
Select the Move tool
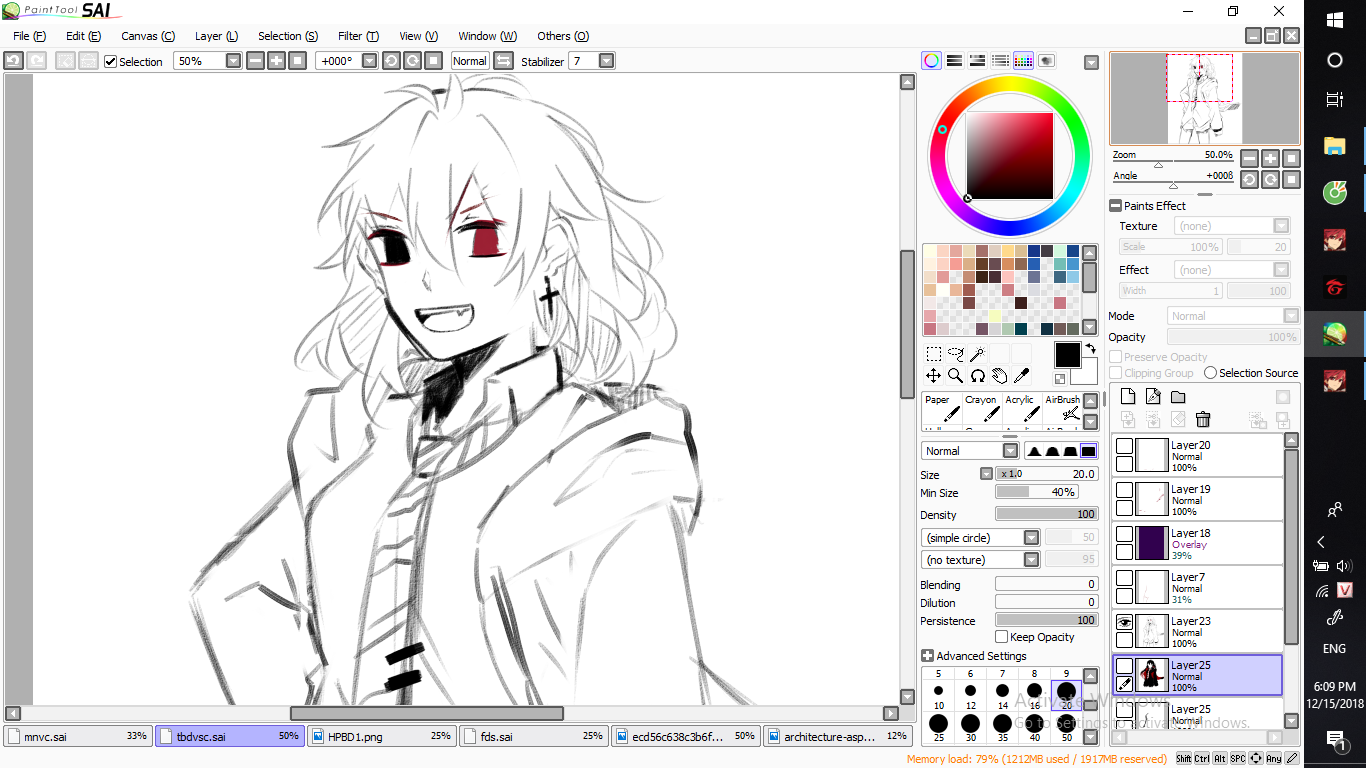click(933, 376)
